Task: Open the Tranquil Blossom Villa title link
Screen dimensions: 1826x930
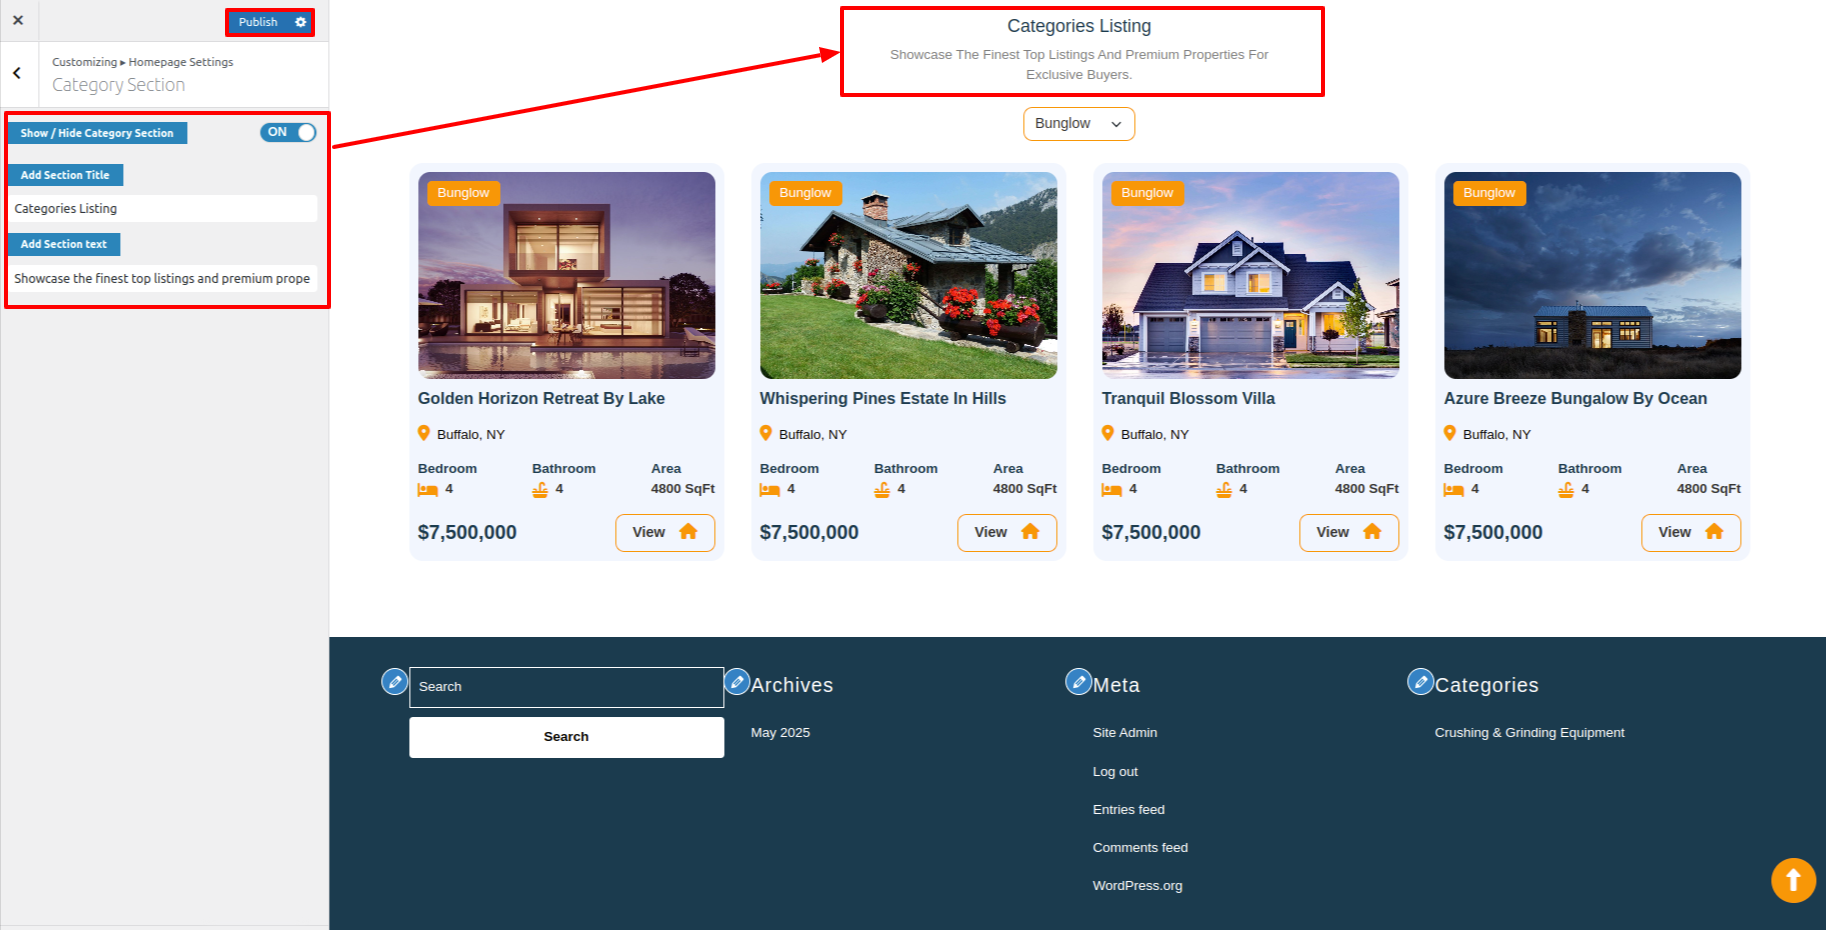Action: click(1188, 398)
